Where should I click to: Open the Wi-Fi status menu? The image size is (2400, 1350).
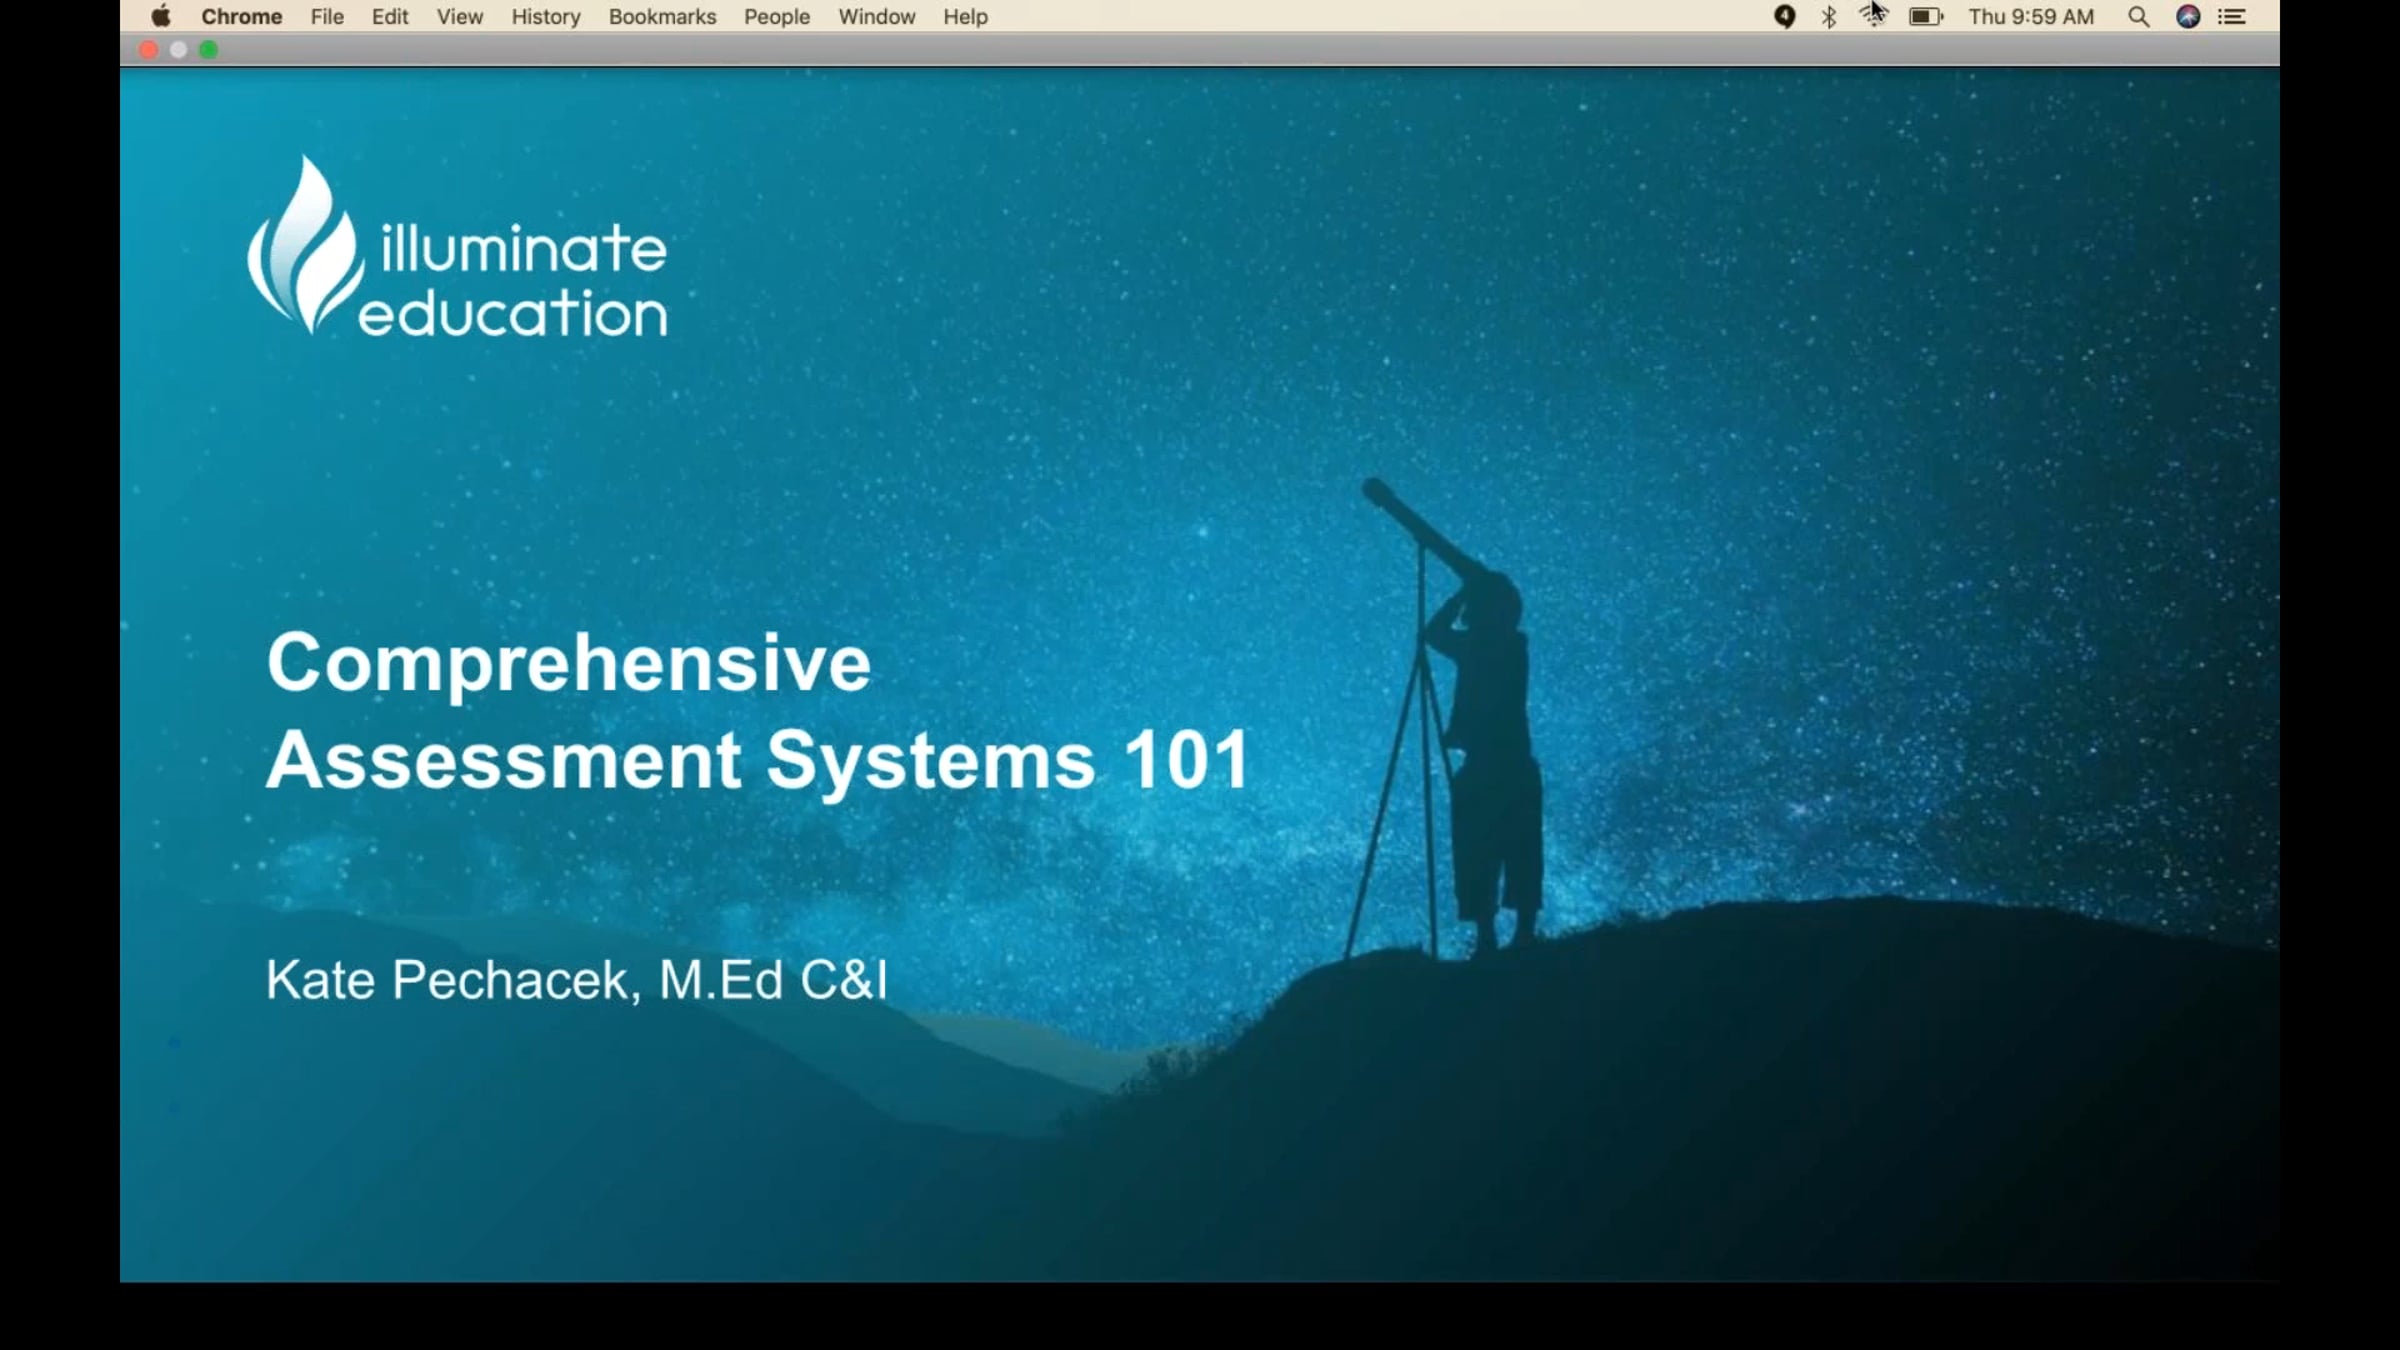point(1873,16)
